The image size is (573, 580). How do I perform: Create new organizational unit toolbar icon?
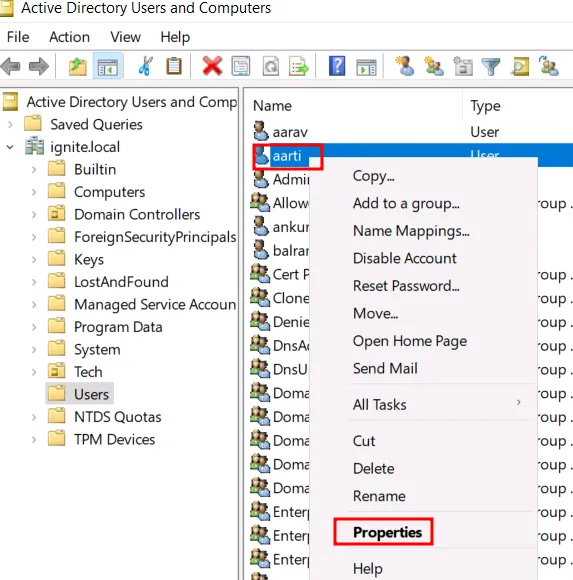(462, 66)
